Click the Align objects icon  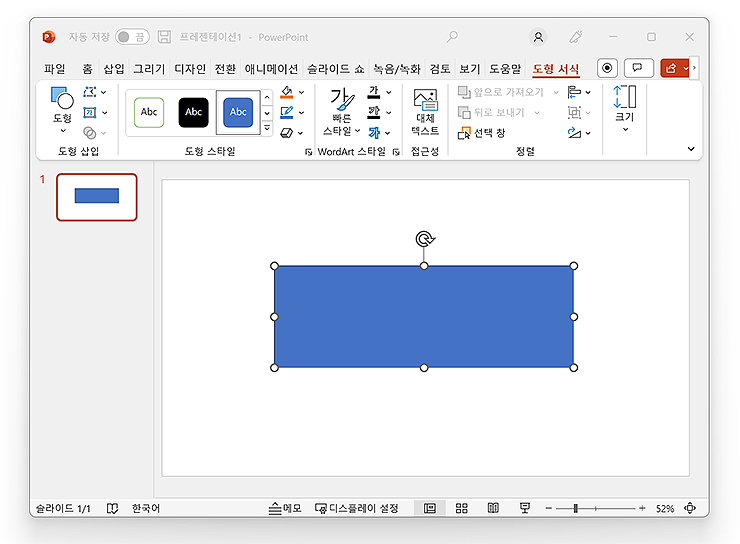click(574, 92)
